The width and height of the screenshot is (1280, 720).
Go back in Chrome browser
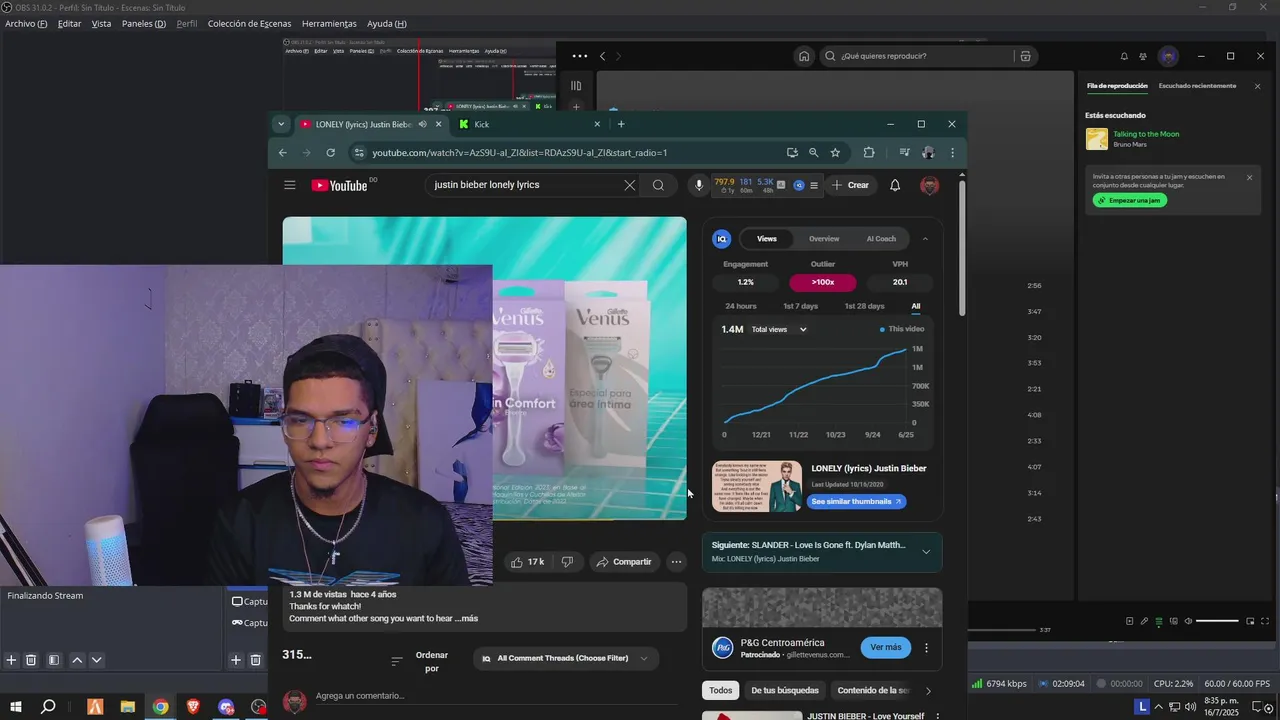click(x=283, y=153)
